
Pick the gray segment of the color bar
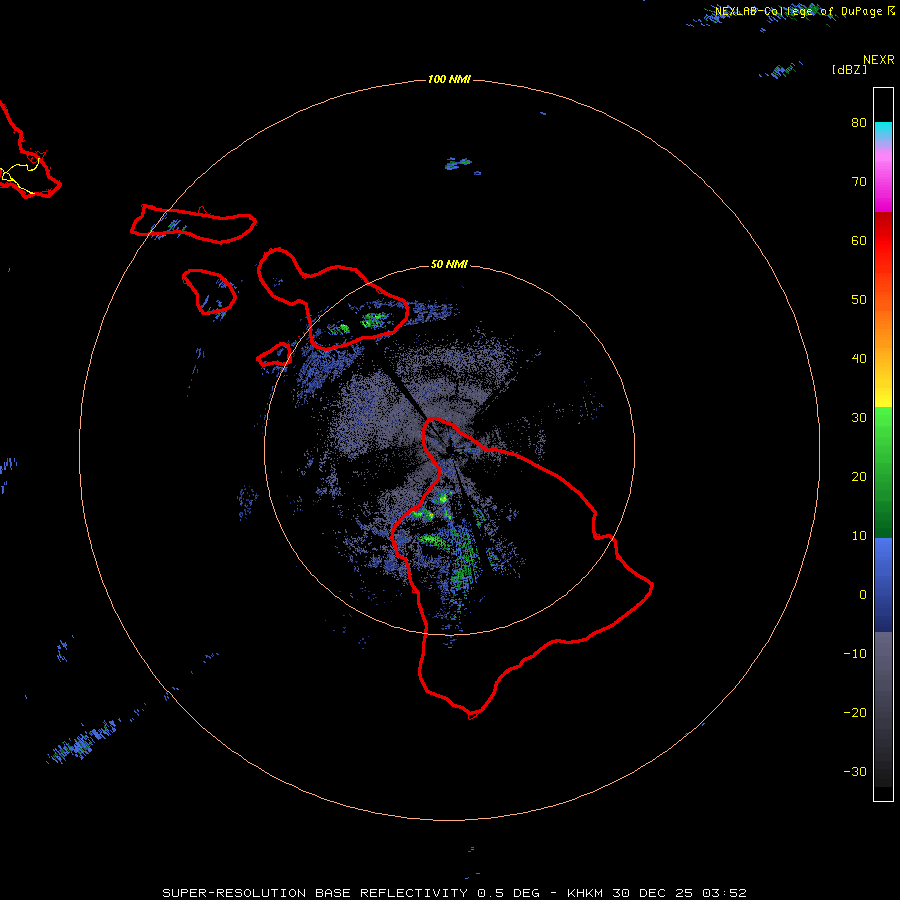click(883, 666)
